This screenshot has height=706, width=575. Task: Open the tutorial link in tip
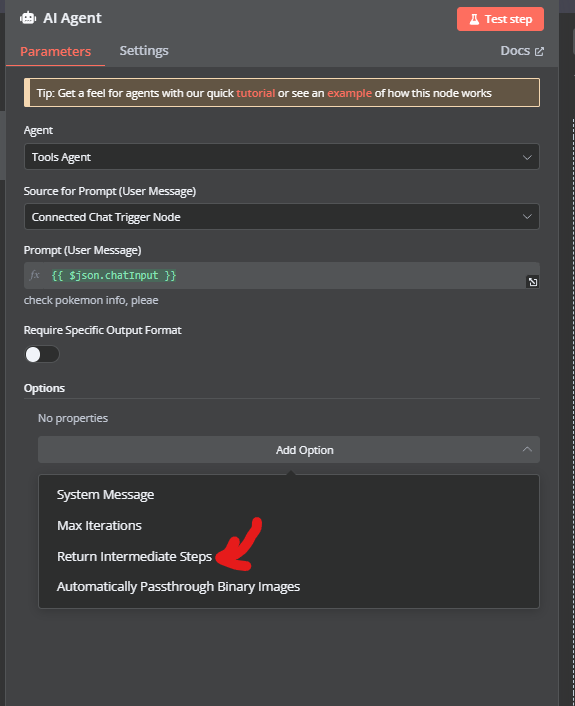pos(255,93)
